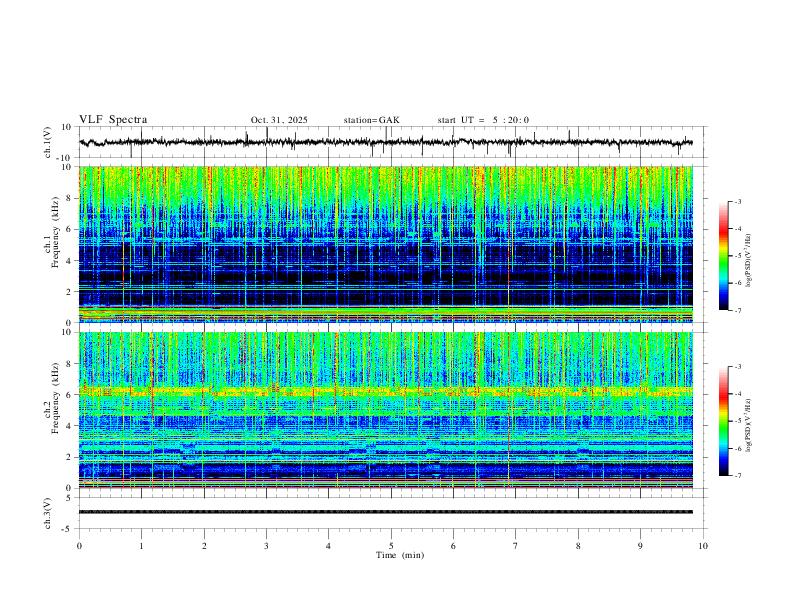Click the "-7" label on ch.2 color bar
Viewport: 792px width, 612px height.
tap(737, 475)
